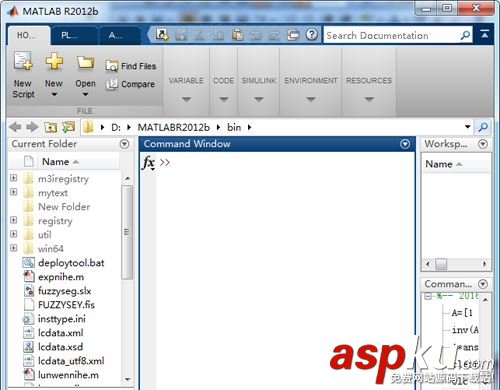Collapse the Command History date node

(x=428, y=296)
